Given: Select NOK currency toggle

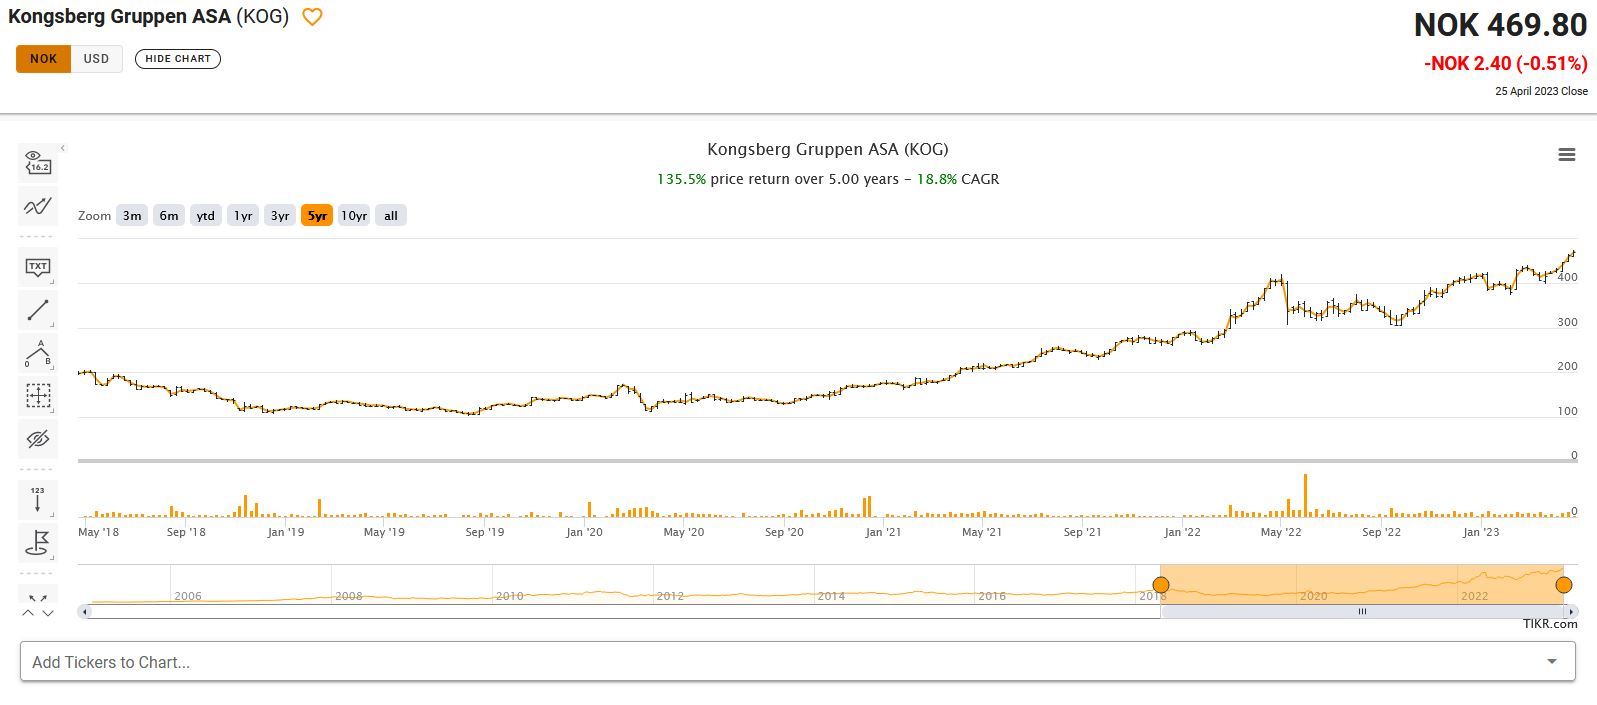Looking at the screenshot, I should tap(43, 59).
